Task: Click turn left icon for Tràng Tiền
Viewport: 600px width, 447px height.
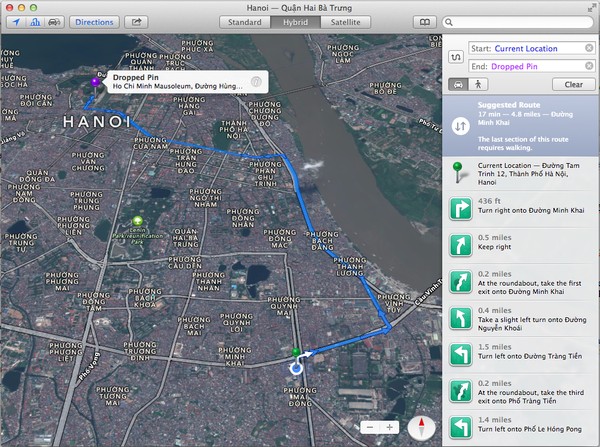Action: (460, 355)
